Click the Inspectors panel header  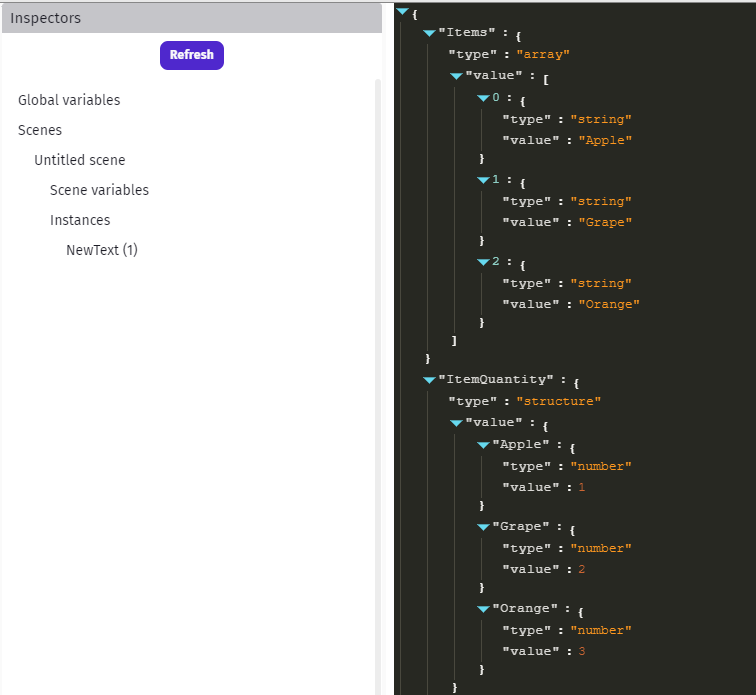pyautogui.click(x=192, y=18)
